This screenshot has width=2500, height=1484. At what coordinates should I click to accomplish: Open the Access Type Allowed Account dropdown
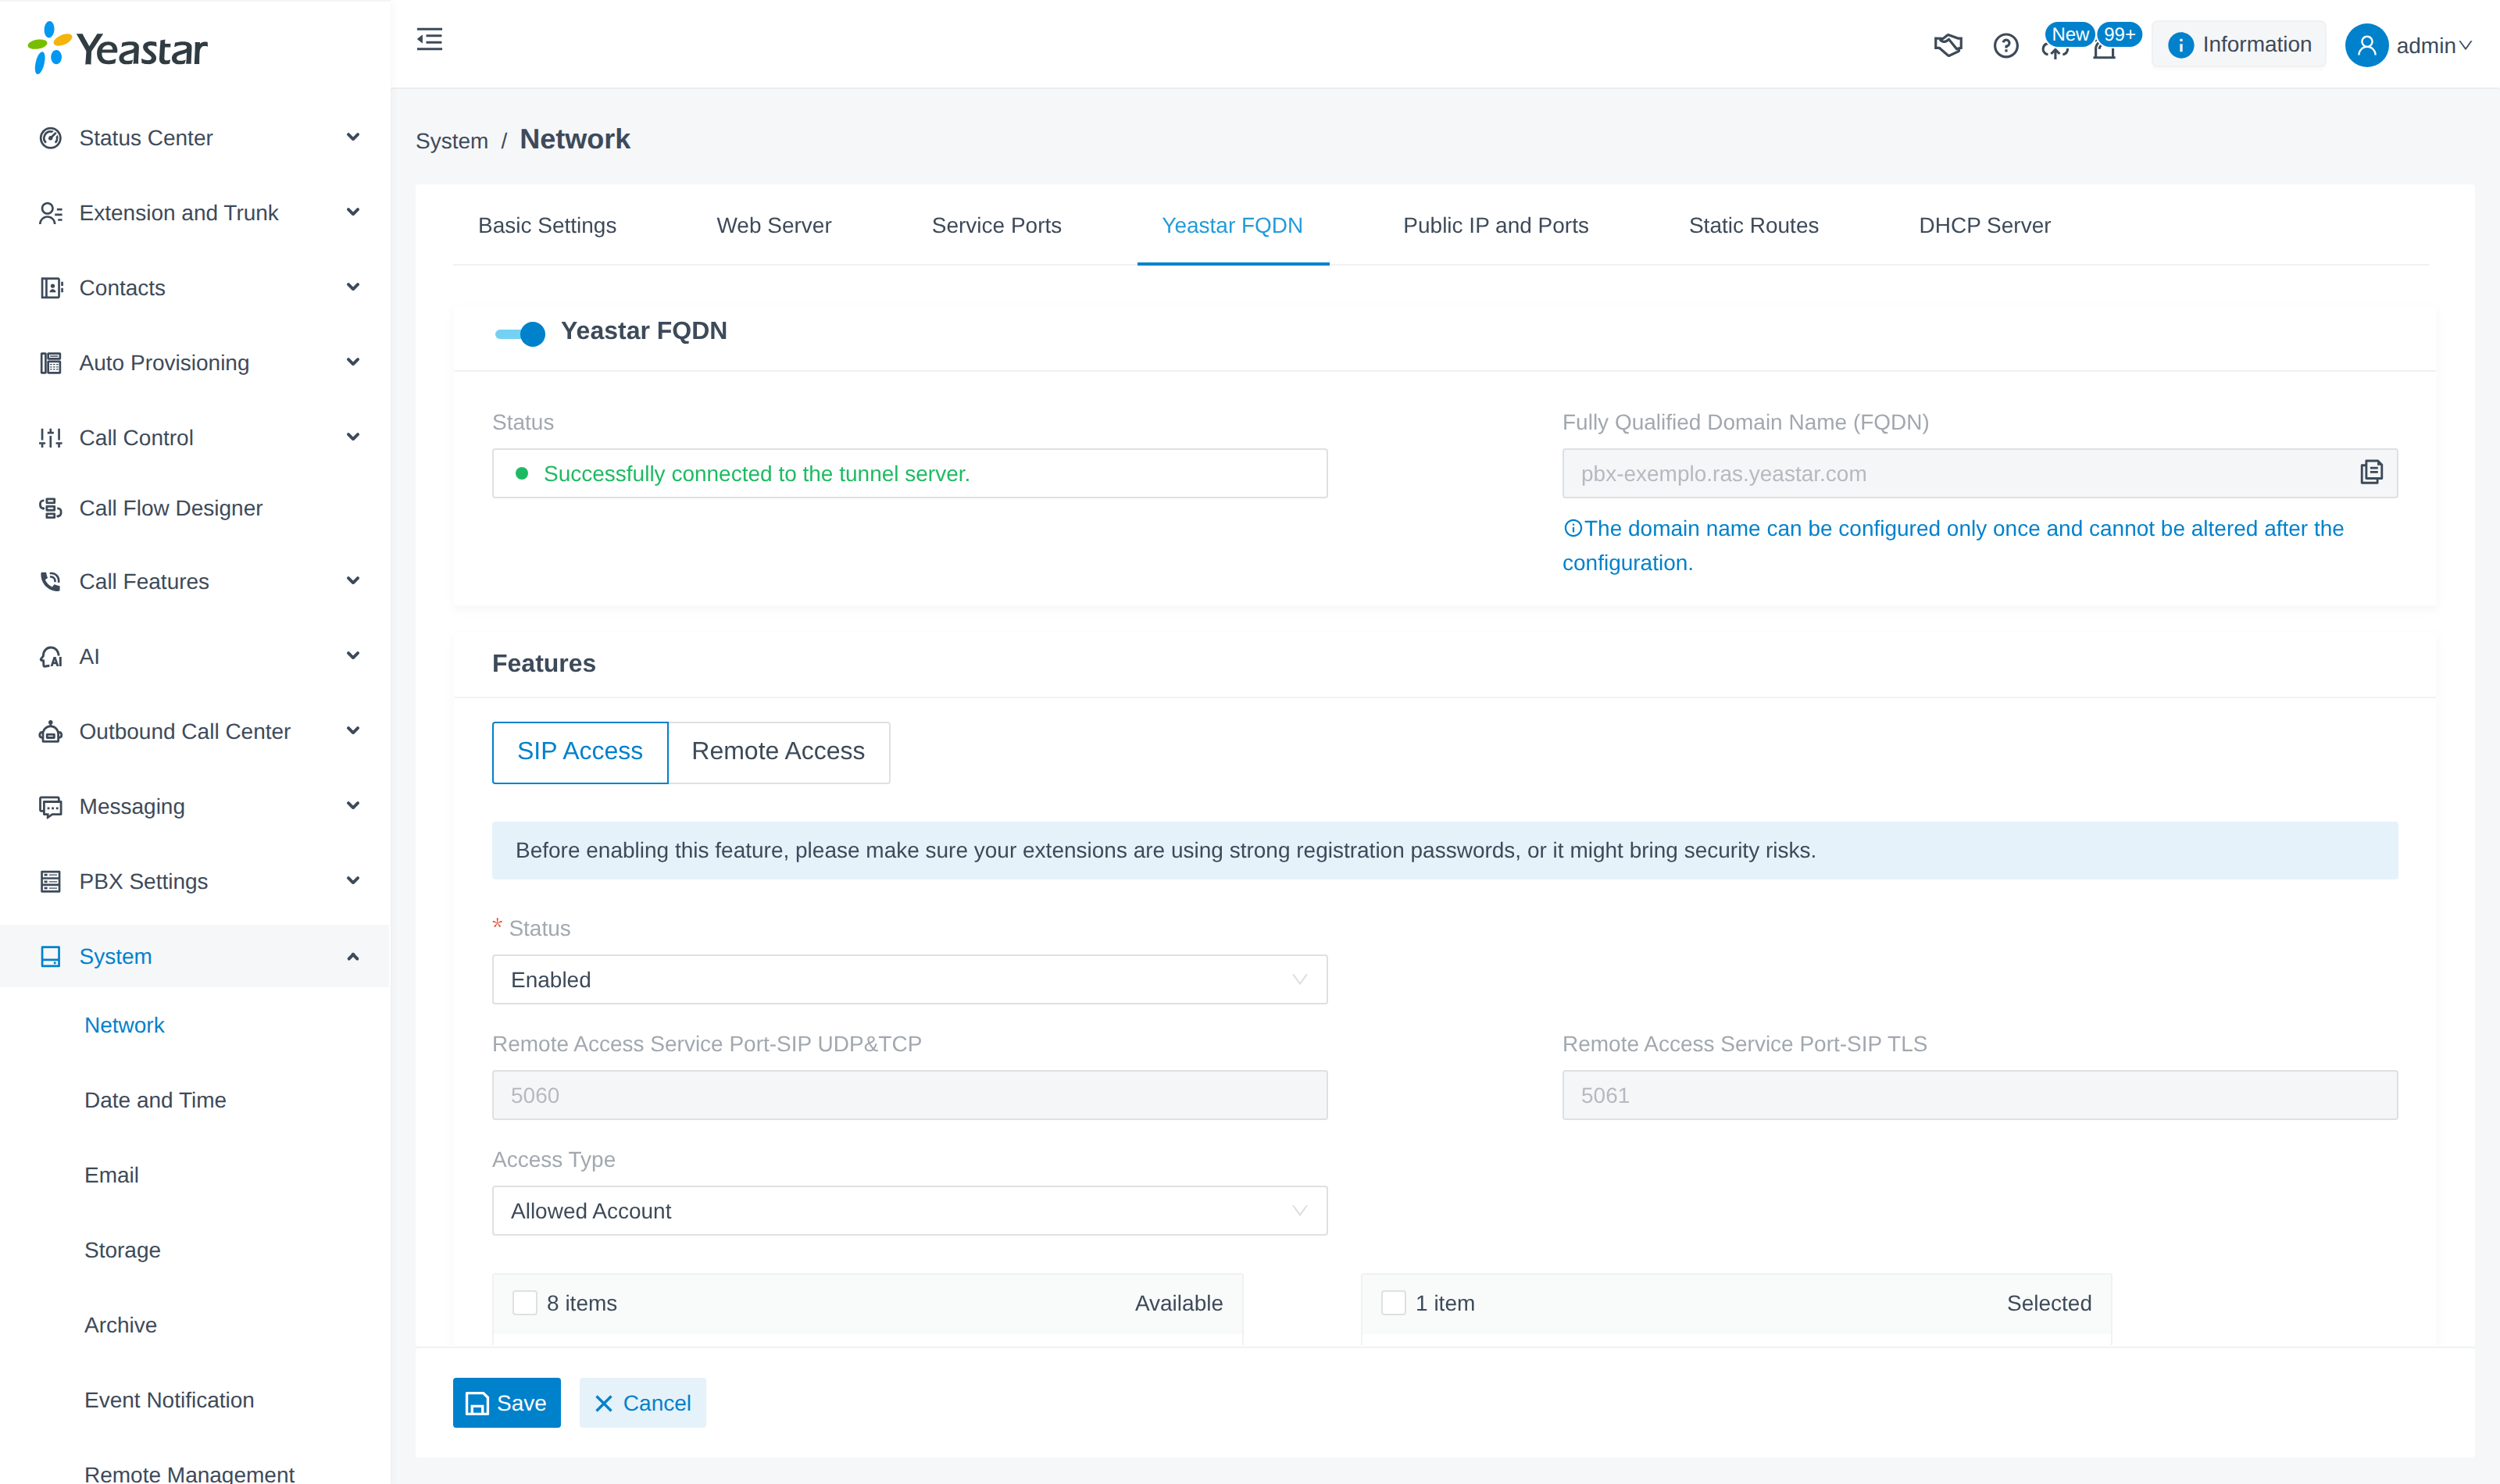click(909, 1210)
